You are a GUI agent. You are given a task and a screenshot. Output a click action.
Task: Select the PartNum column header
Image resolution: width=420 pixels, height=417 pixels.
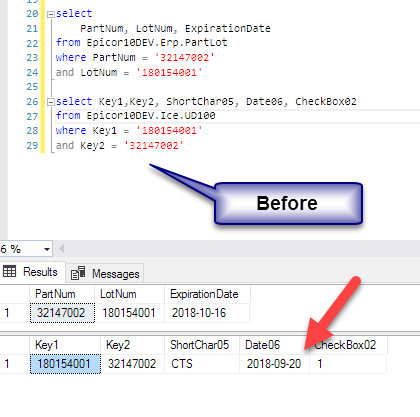[62, 294]
